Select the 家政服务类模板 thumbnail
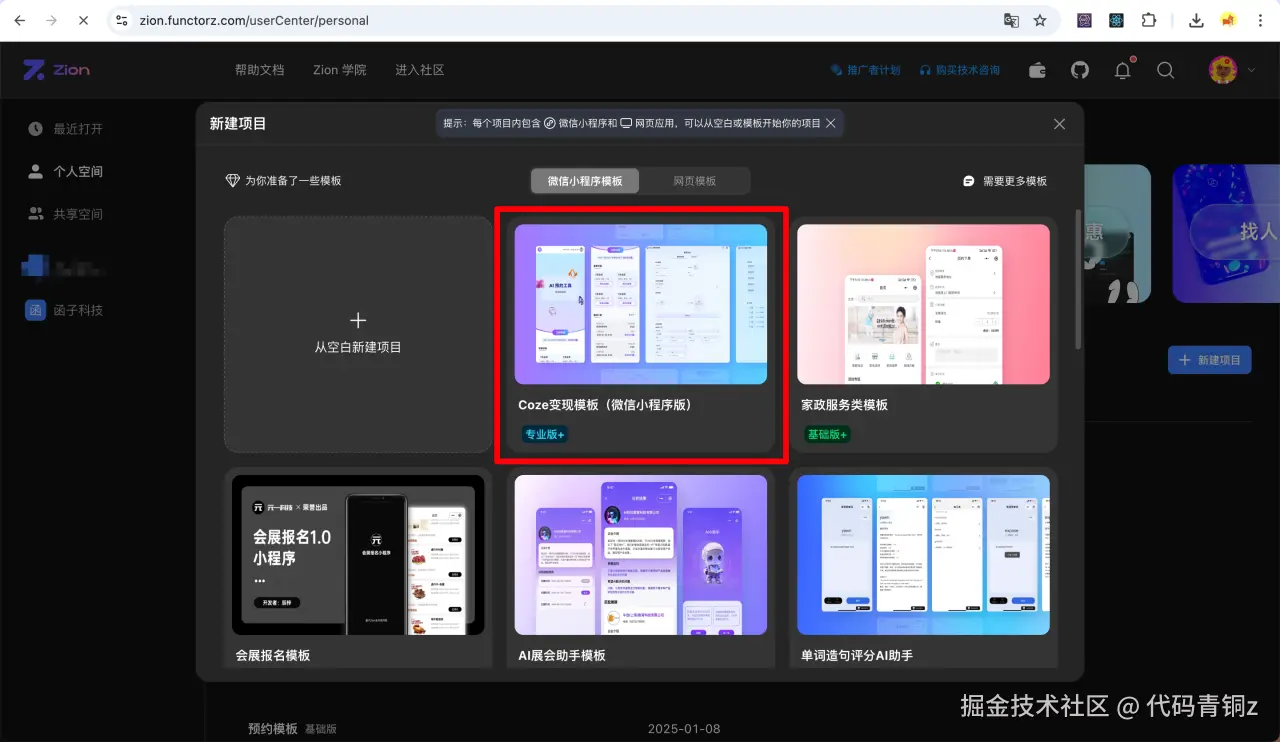This screenshot has height=742, width=1280. (923, 304)
